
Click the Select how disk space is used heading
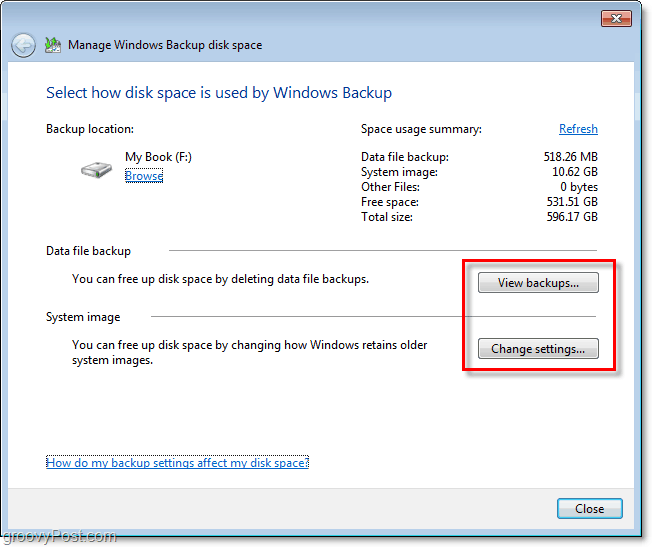[x=219, y=93]
